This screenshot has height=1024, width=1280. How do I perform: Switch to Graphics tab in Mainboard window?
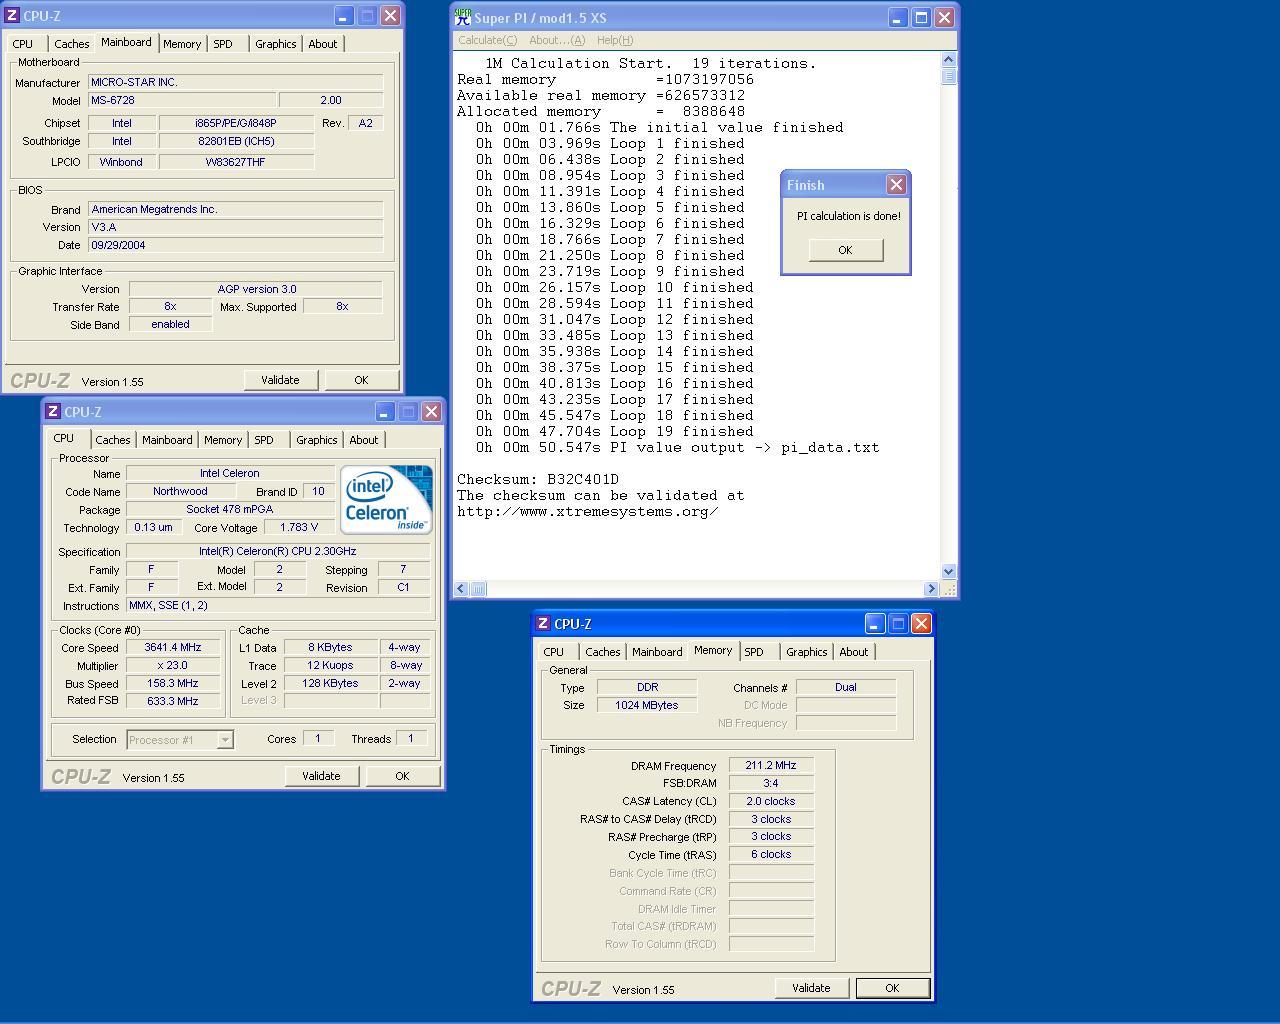[x=275, y=44]
